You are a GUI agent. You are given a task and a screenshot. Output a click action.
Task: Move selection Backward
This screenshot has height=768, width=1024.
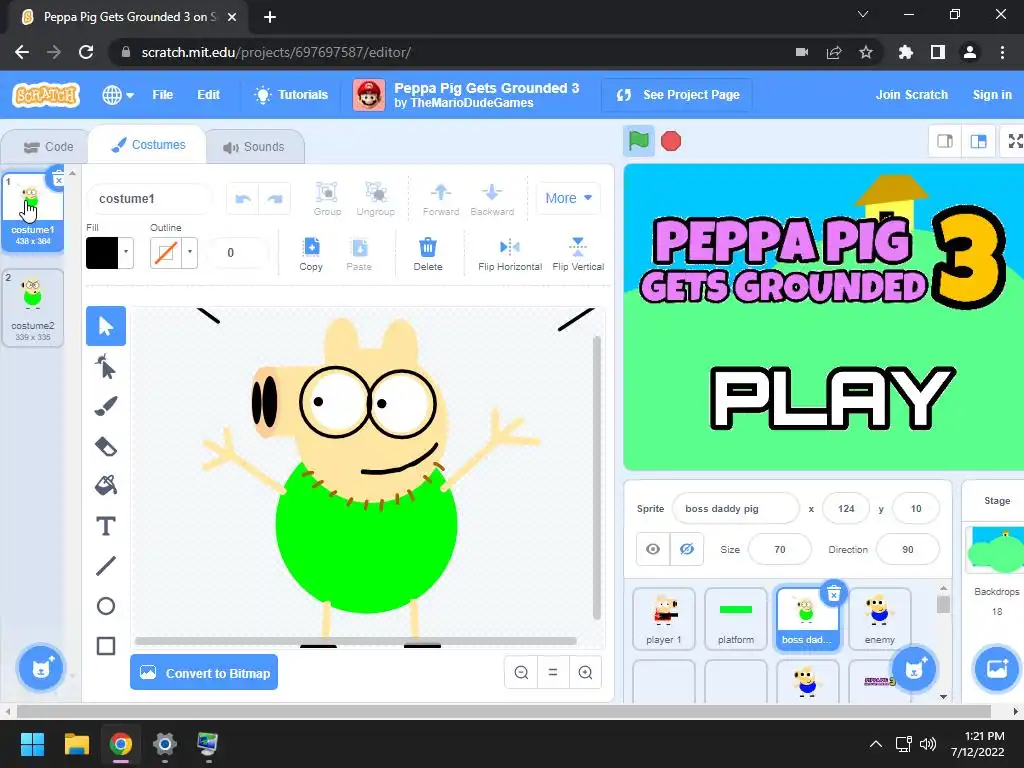tap(492, 199)
